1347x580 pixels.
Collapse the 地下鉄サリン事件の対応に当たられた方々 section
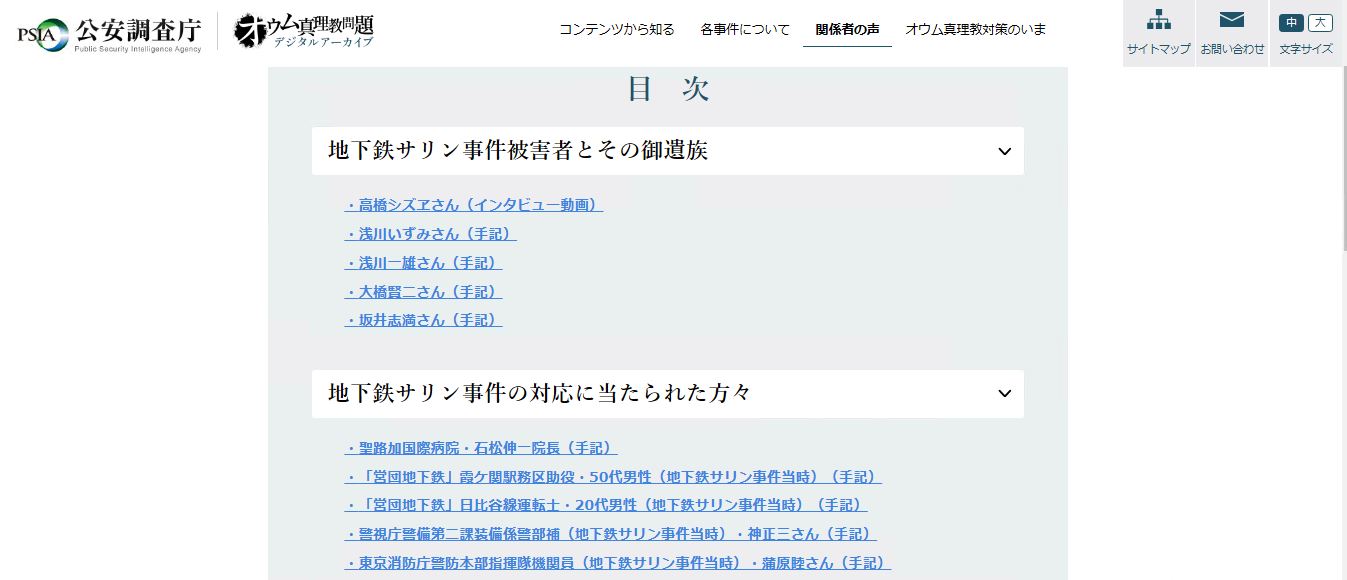pyautogui.click(x=1003, y=393)
